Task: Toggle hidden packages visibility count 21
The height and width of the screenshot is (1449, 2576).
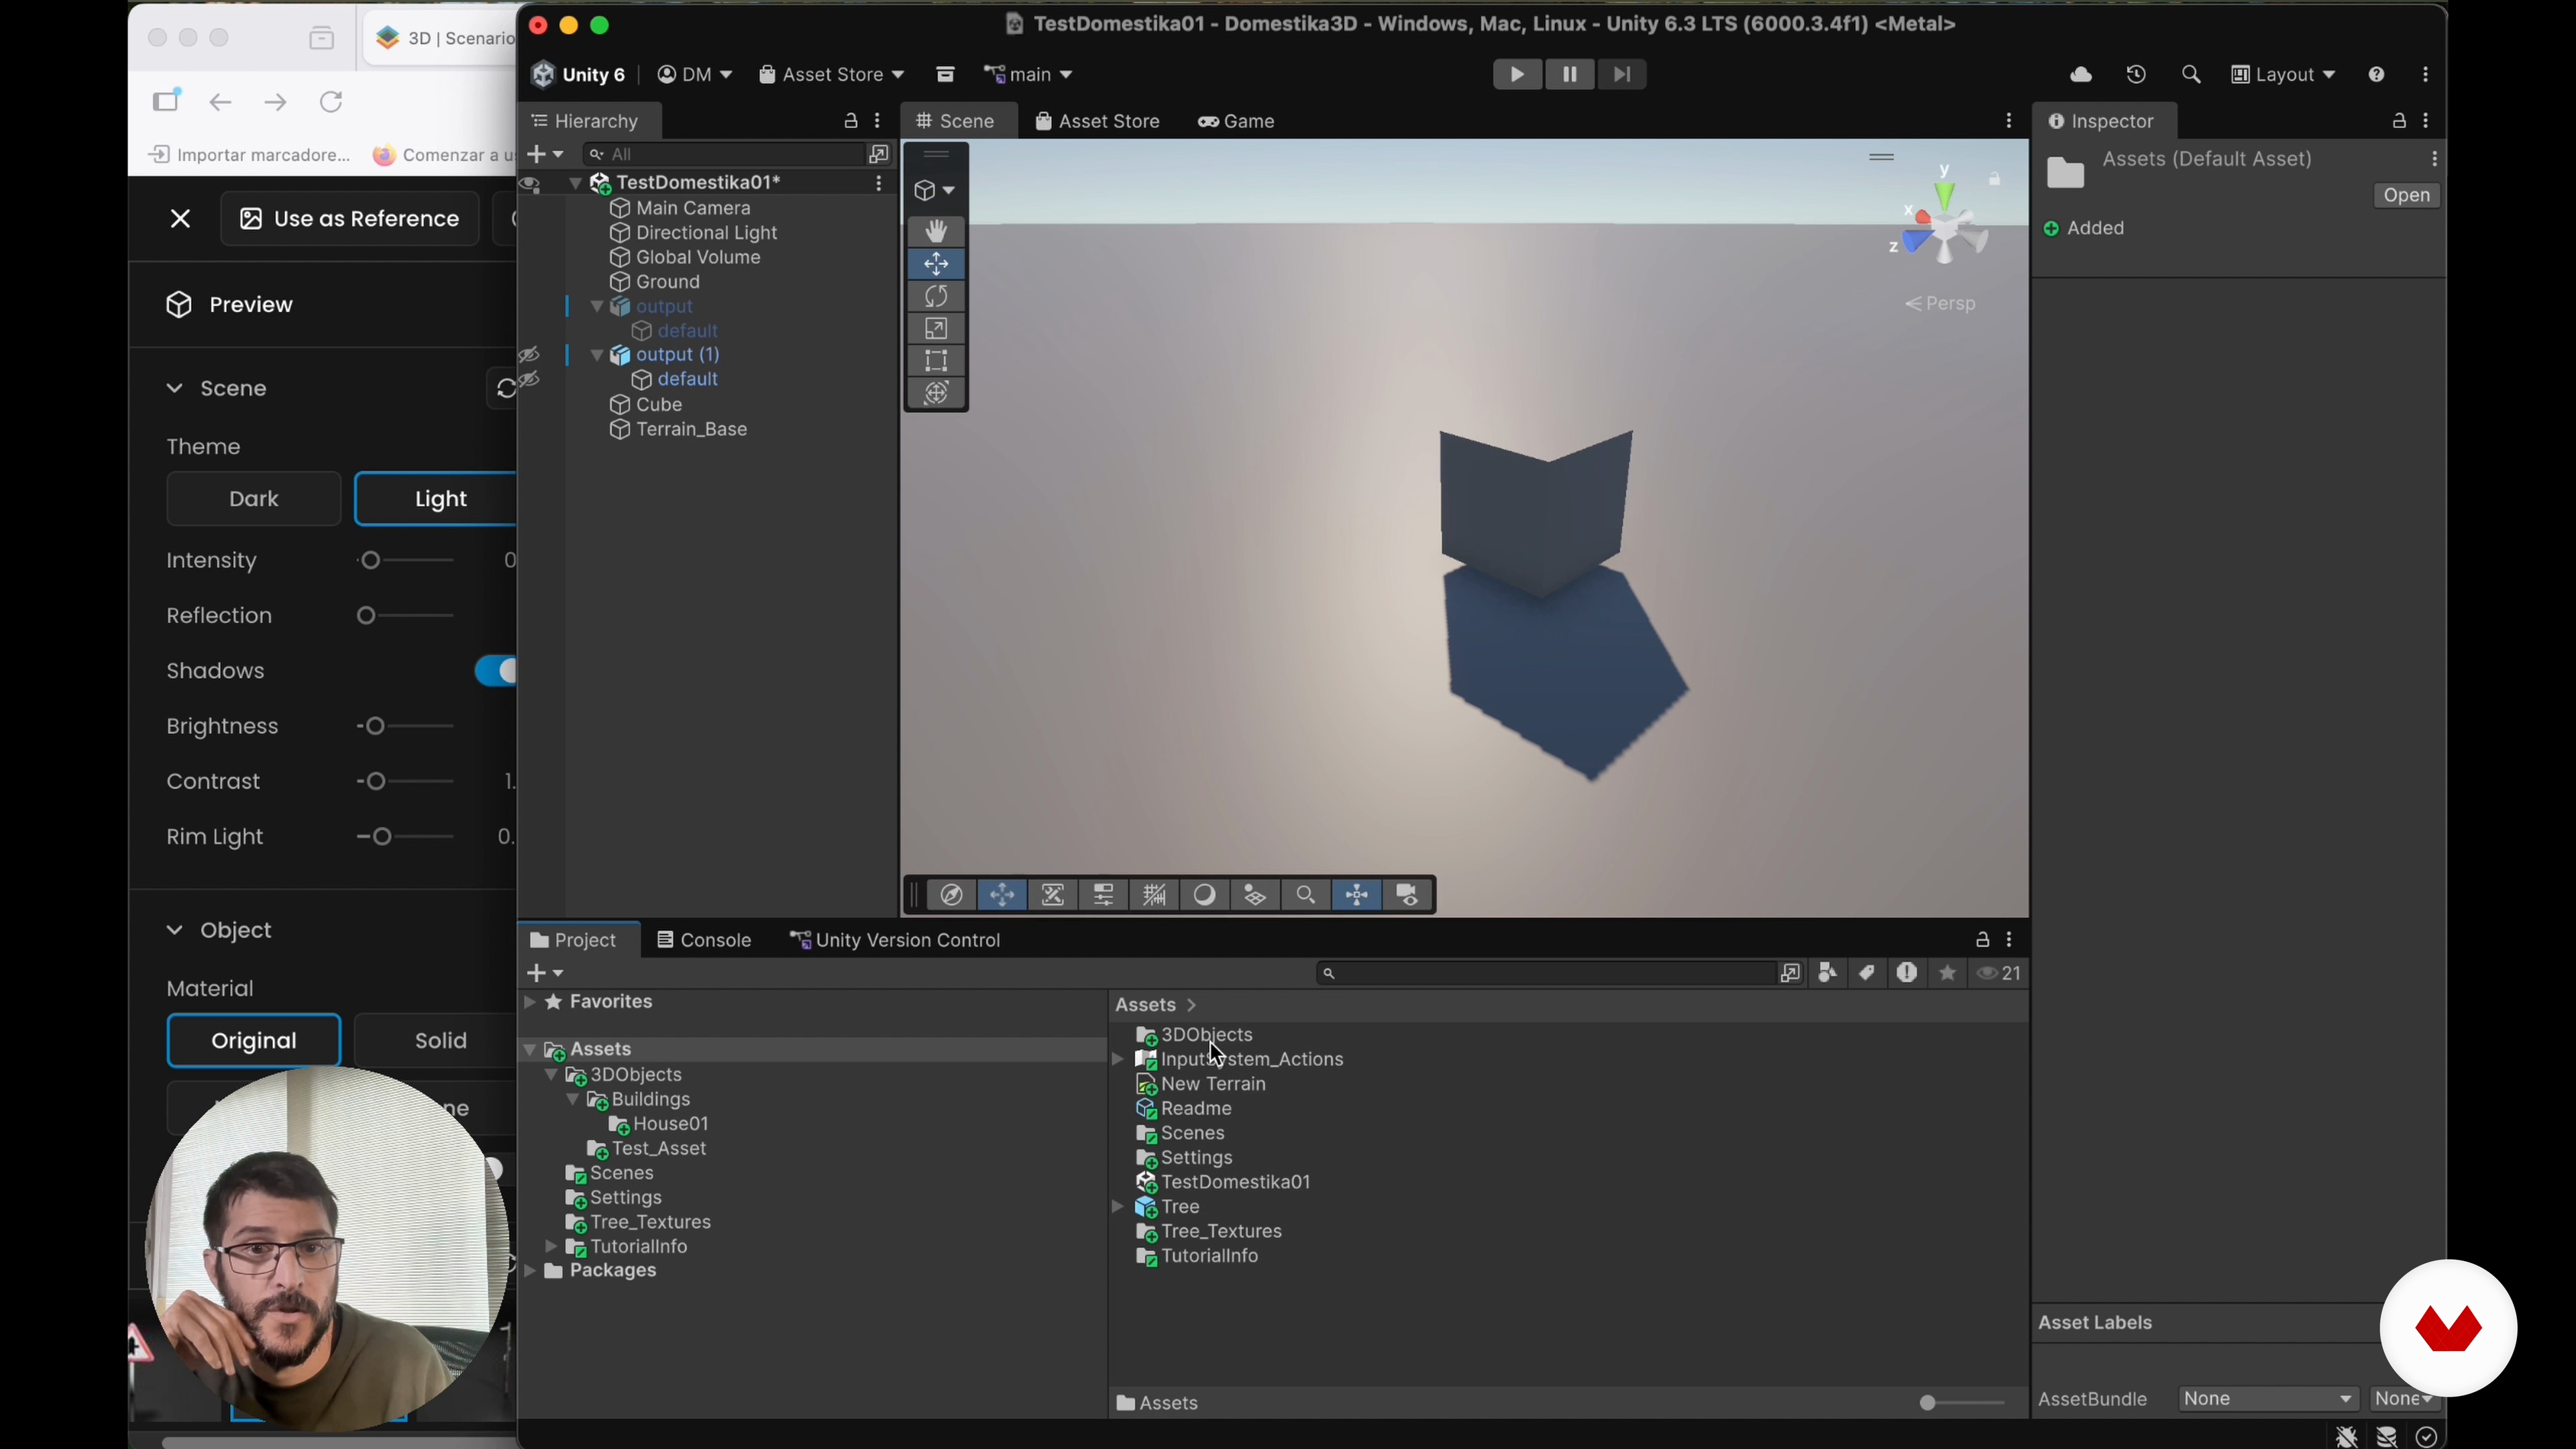Action: click(1999, 973)
